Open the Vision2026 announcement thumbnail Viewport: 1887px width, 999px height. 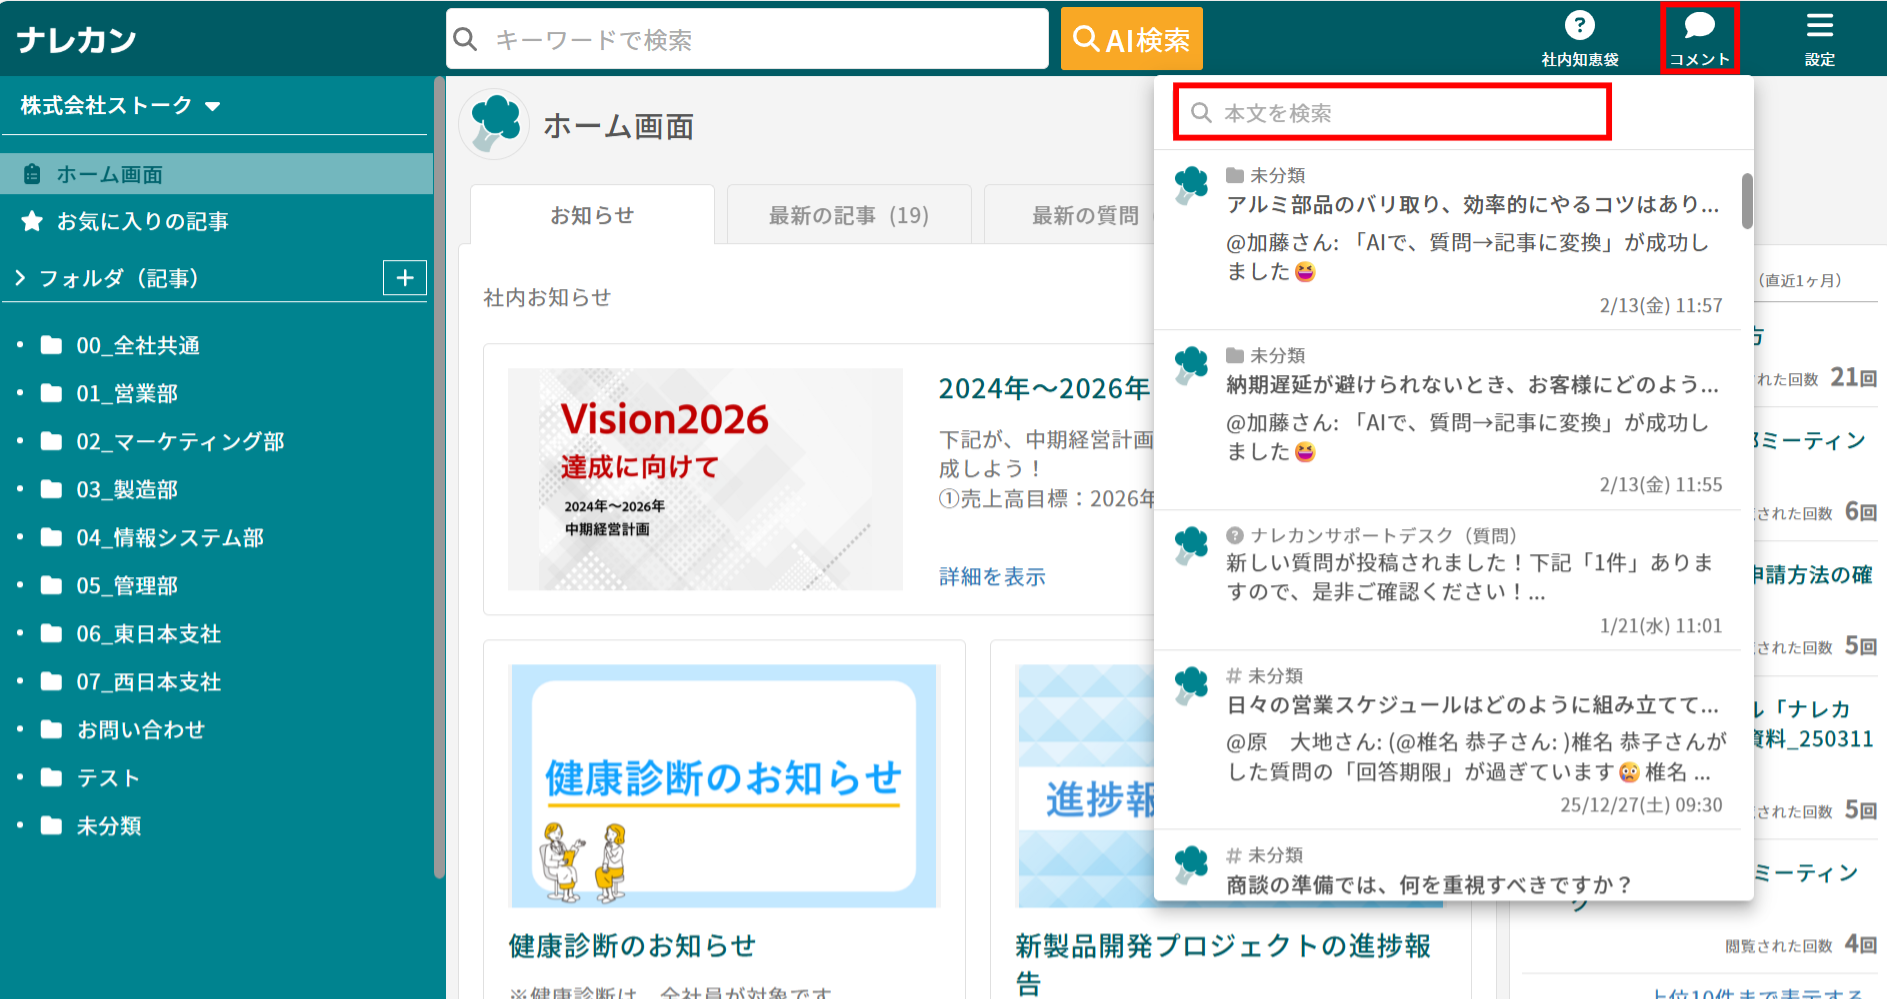(705, 479)
